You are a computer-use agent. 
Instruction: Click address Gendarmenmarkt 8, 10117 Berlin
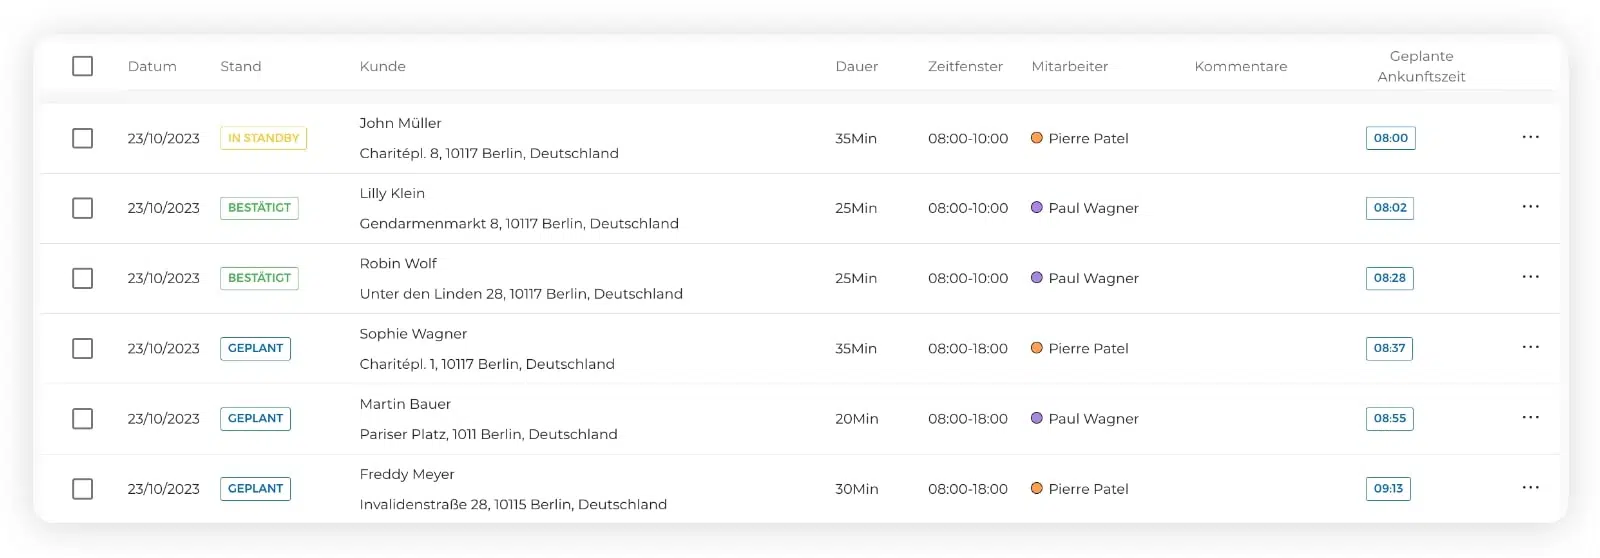pyautogui.click(x=519, y=223)
